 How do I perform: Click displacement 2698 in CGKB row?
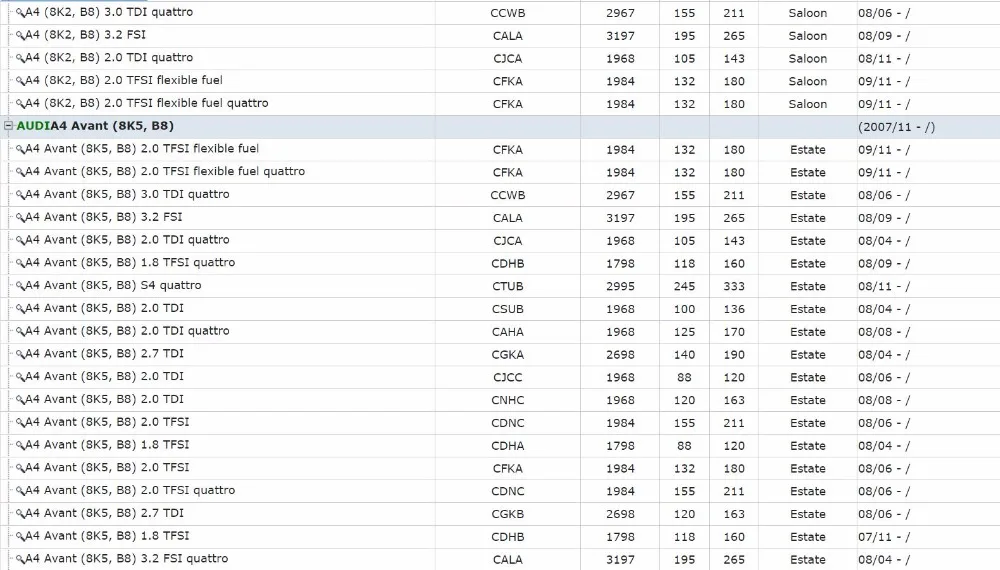click(620, 514)
